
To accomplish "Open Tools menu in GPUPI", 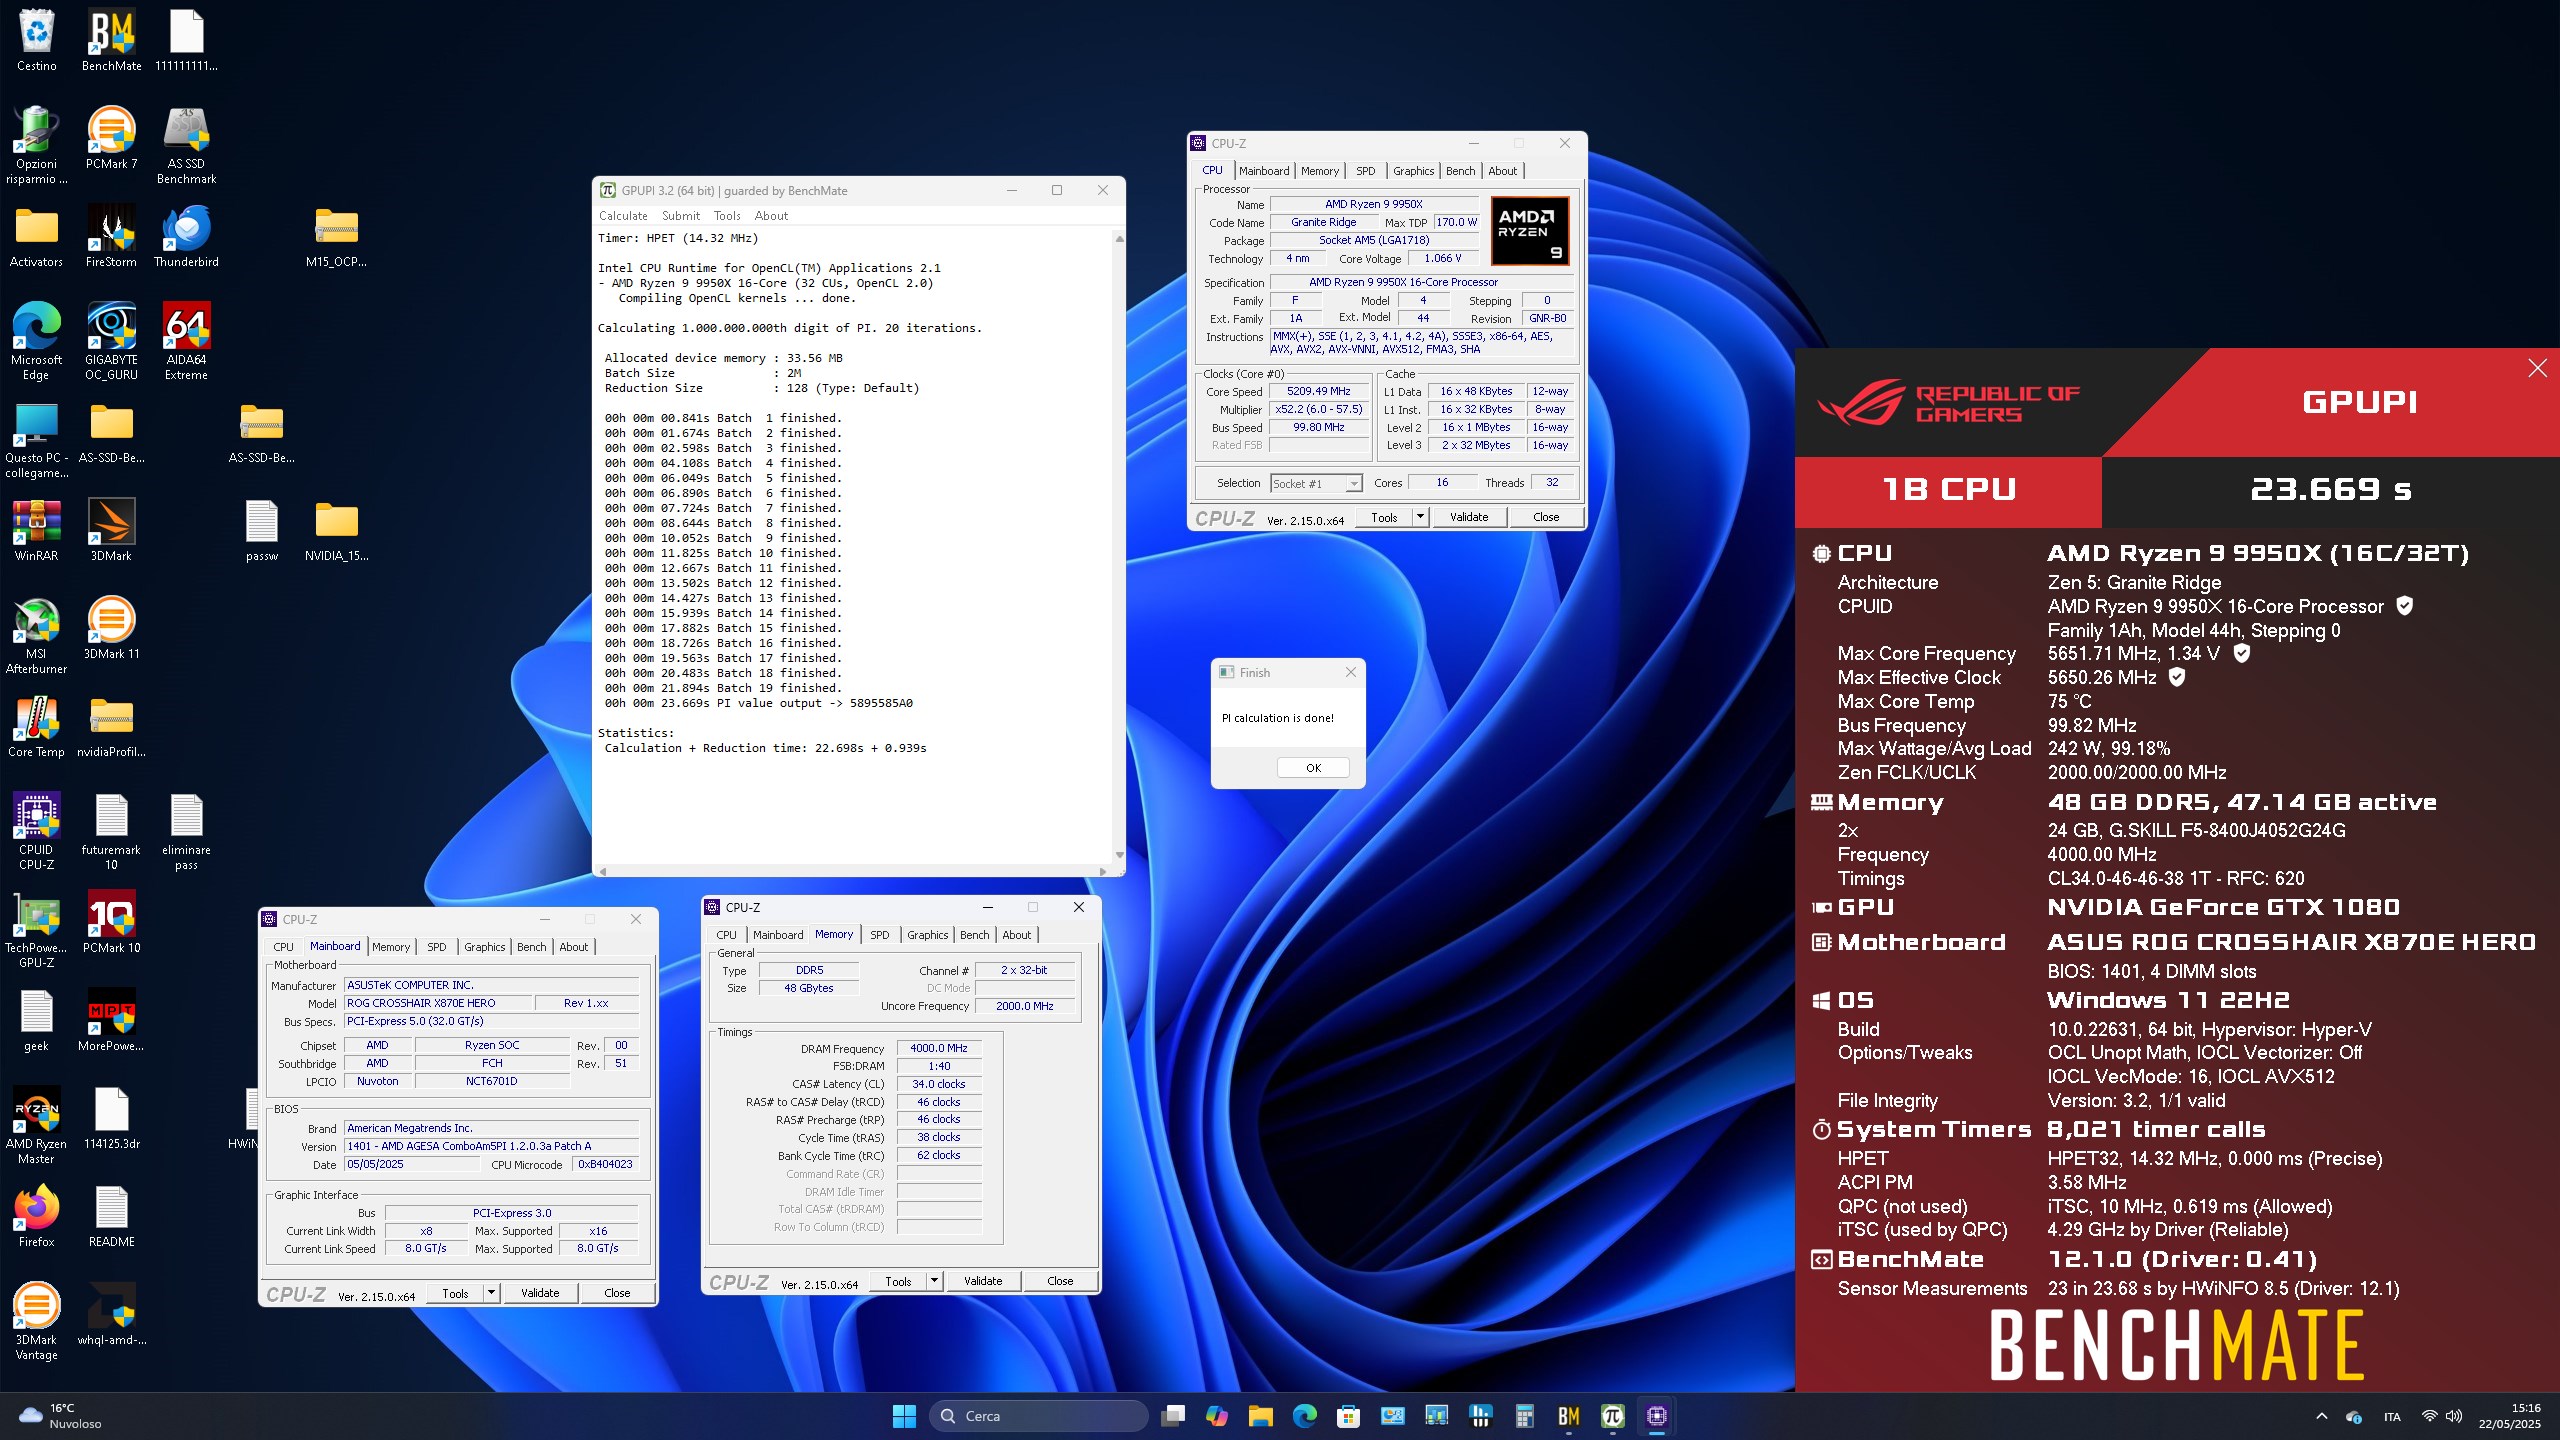I will tap(727, 216).
